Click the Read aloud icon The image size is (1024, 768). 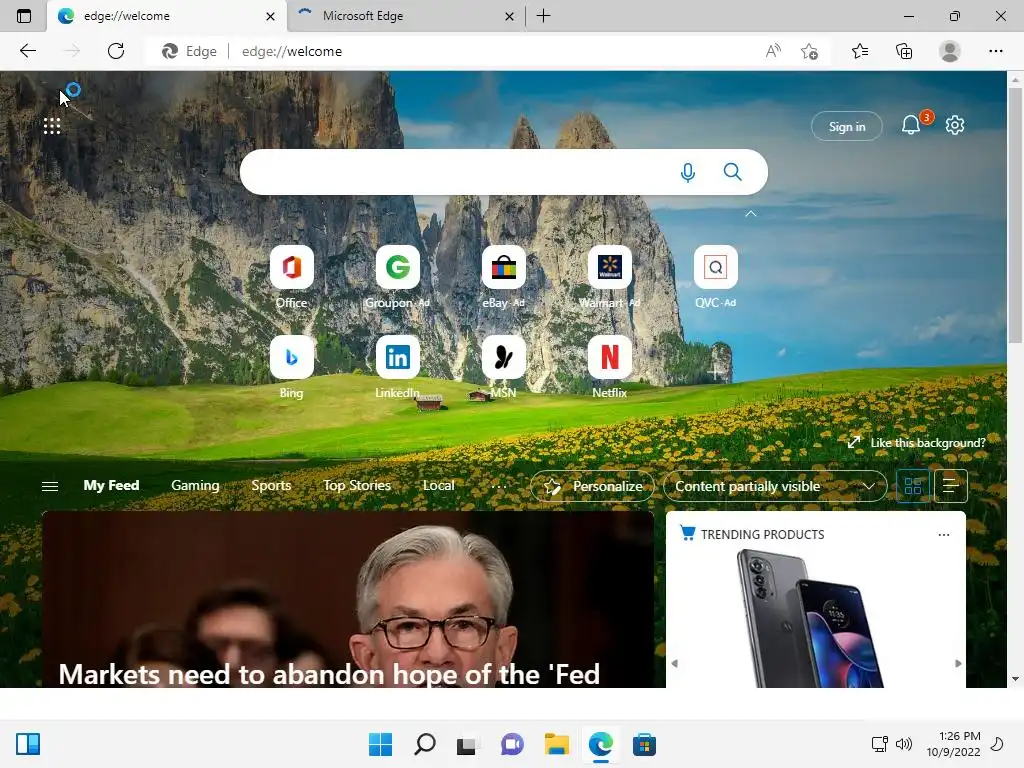click(x=773, y=51)
